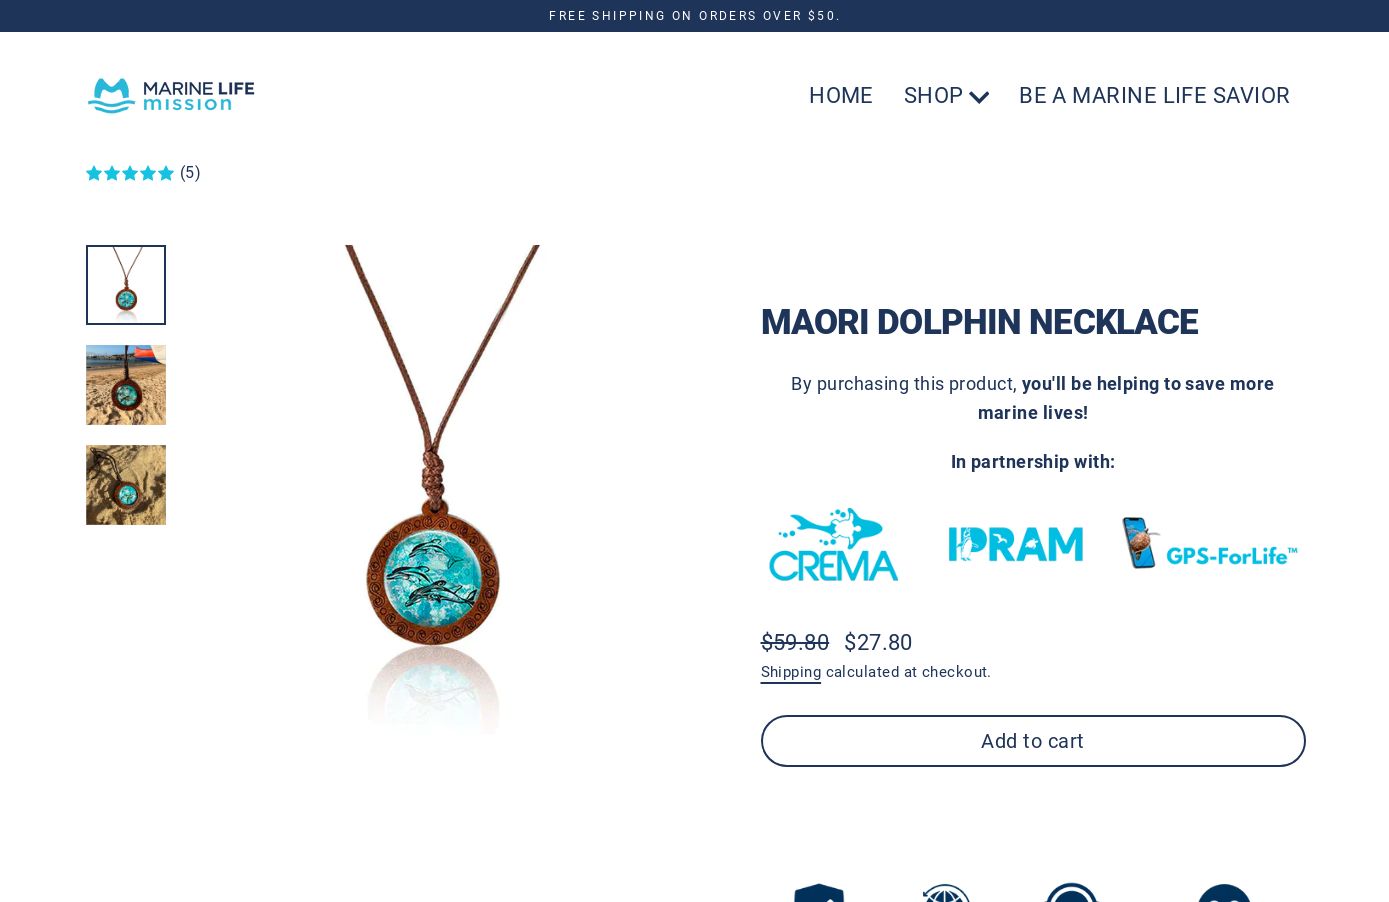Screen dimensions: 1389x902
Task: Click the main dolphin necklace product image
Action: coord(433,490)
